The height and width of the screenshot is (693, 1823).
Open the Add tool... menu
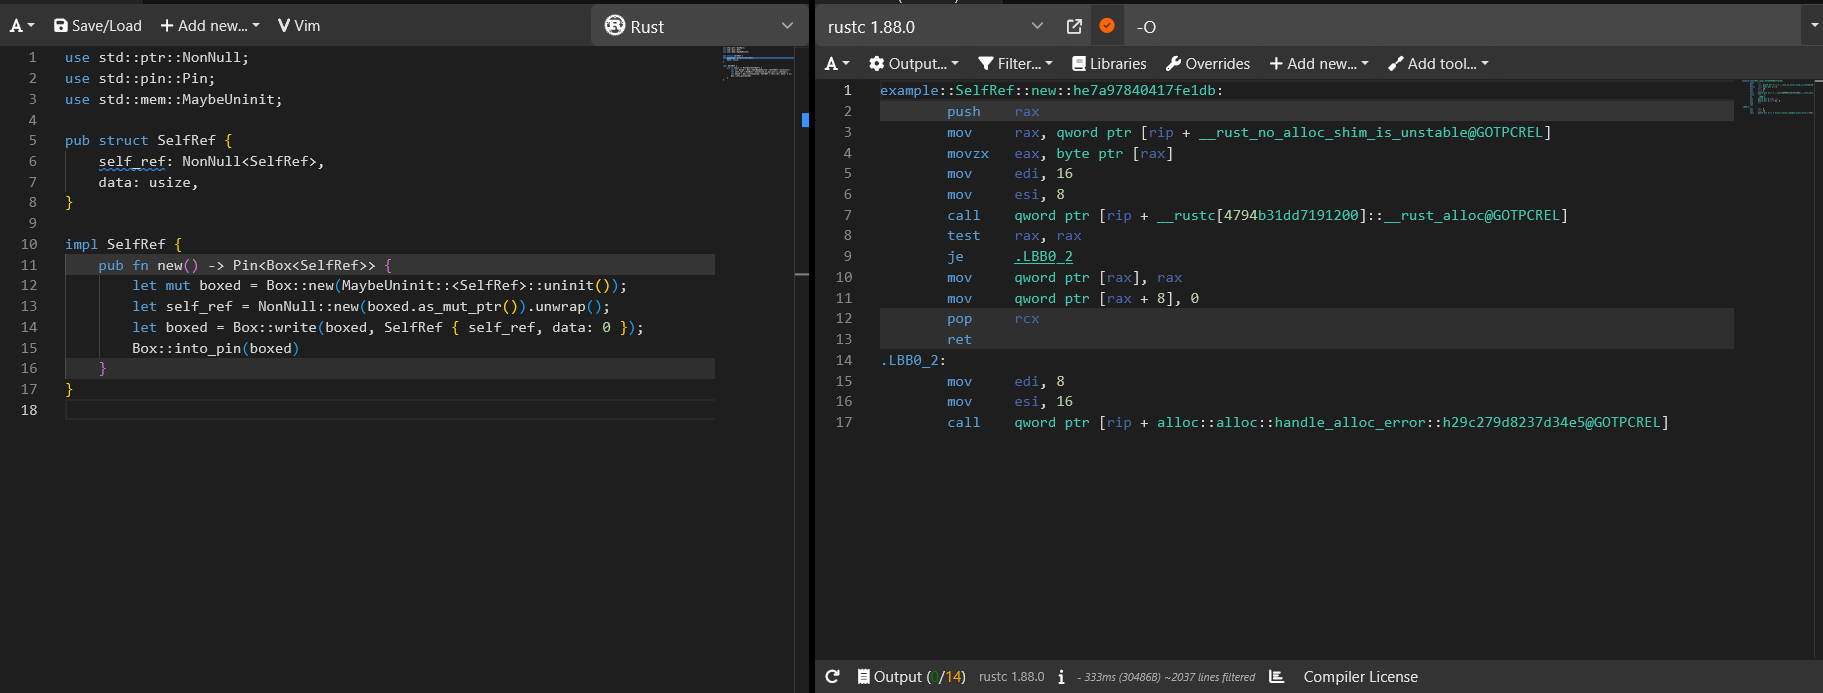(x=1438, y=64)
